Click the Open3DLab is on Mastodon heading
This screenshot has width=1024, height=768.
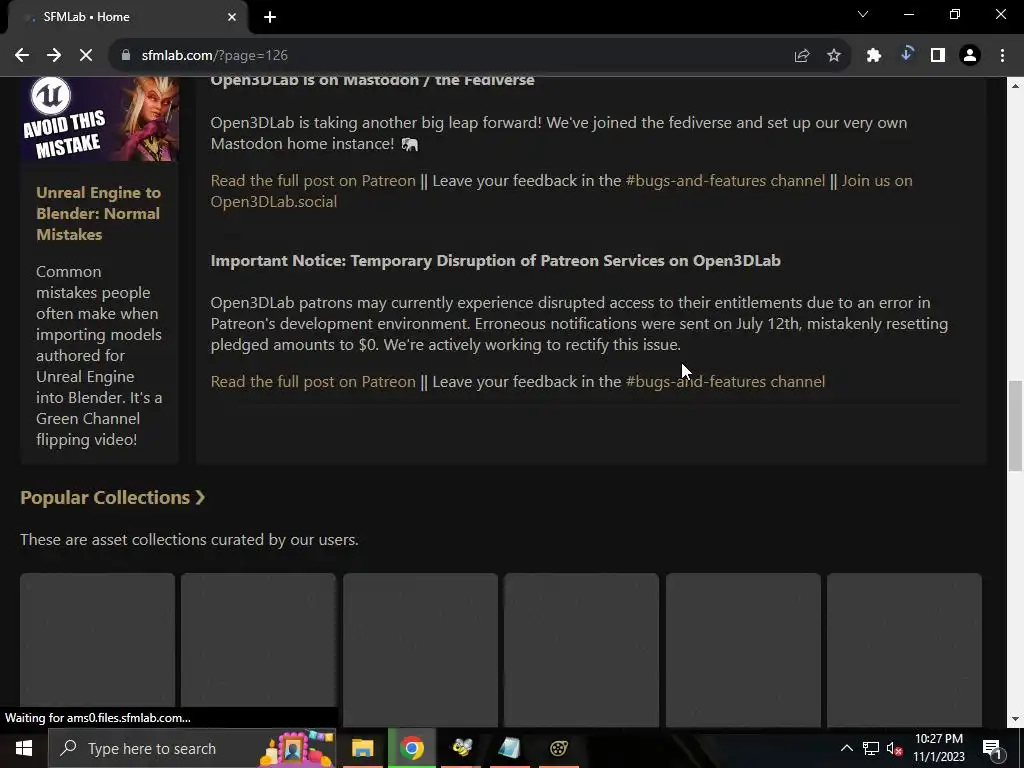pos(372,80)
